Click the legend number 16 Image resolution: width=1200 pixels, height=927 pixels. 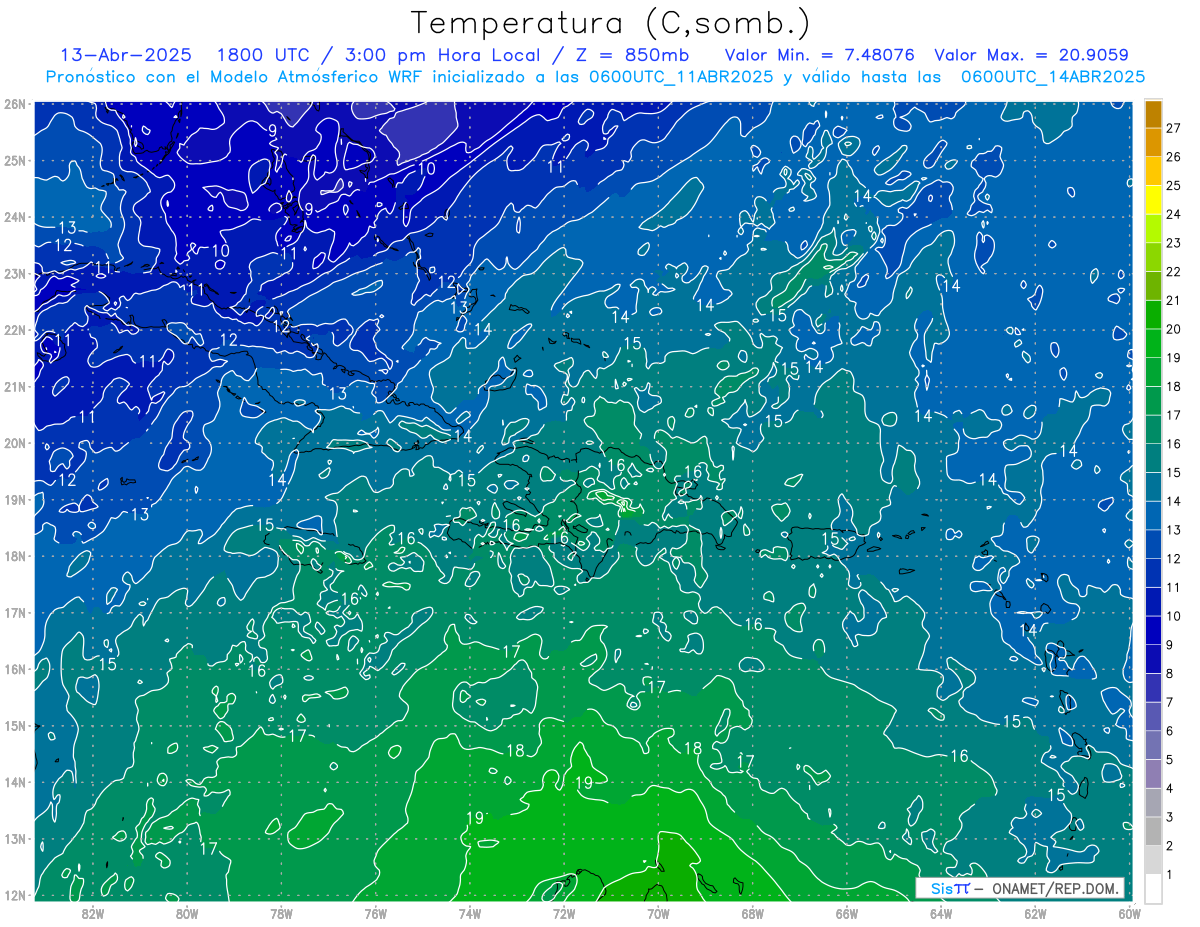tap(1173, 444)
